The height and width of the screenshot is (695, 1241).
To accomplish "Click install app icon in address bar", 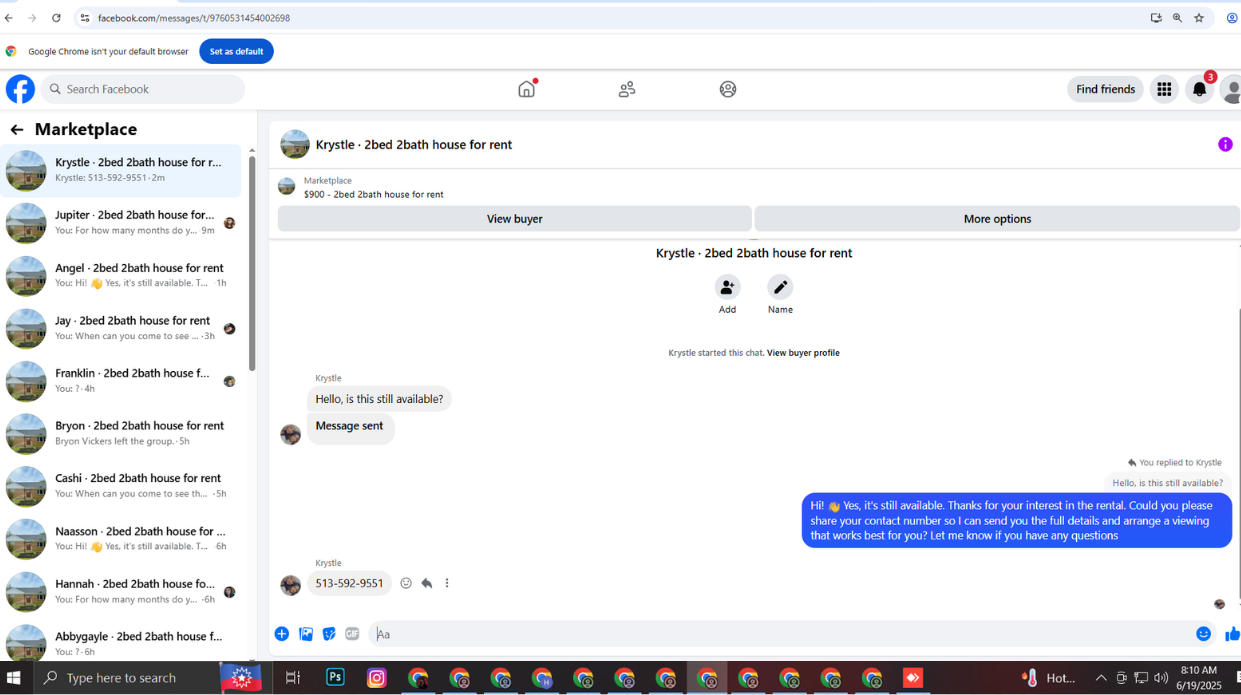I will pyautogui.click(x=1156, y=18).
